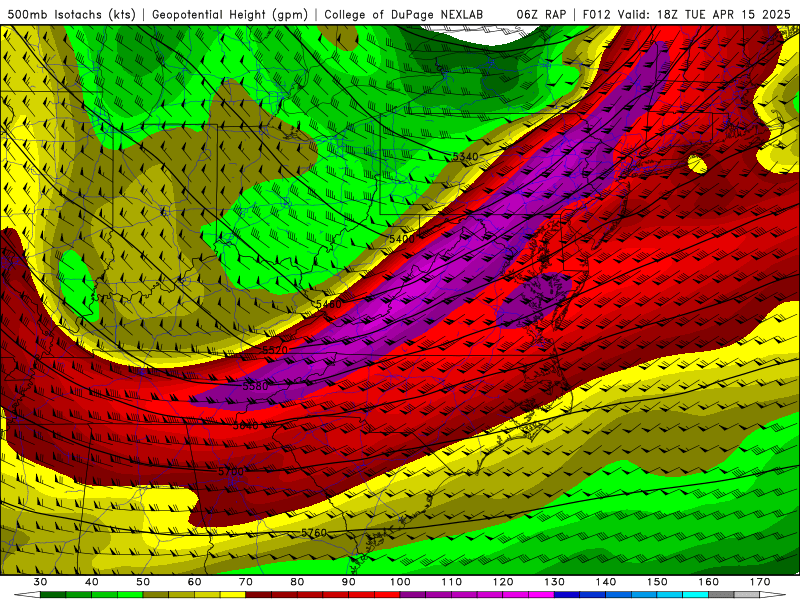Click the legend value 160
Viewport: 800px width, 600px height.
(x=709, y=582)
